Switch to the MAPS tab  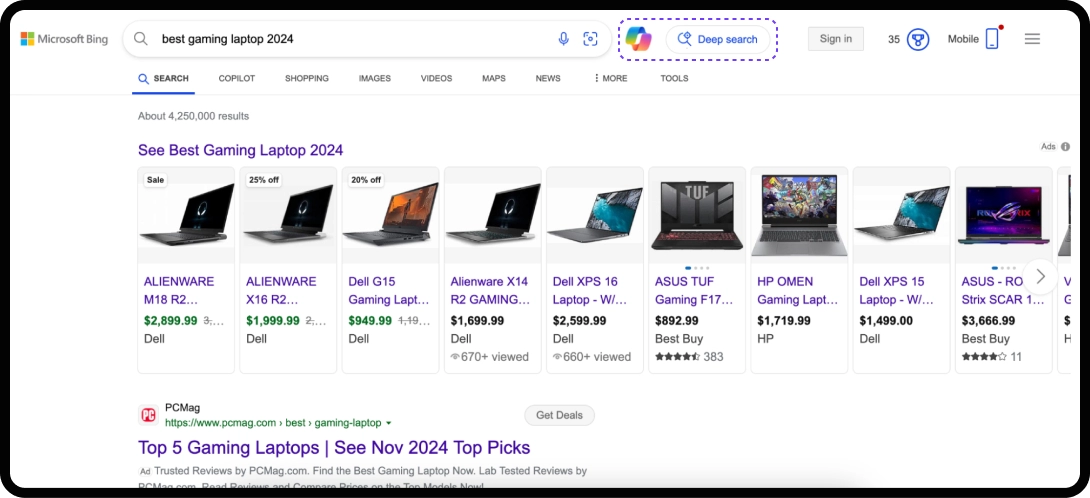(x=494, y=79)
